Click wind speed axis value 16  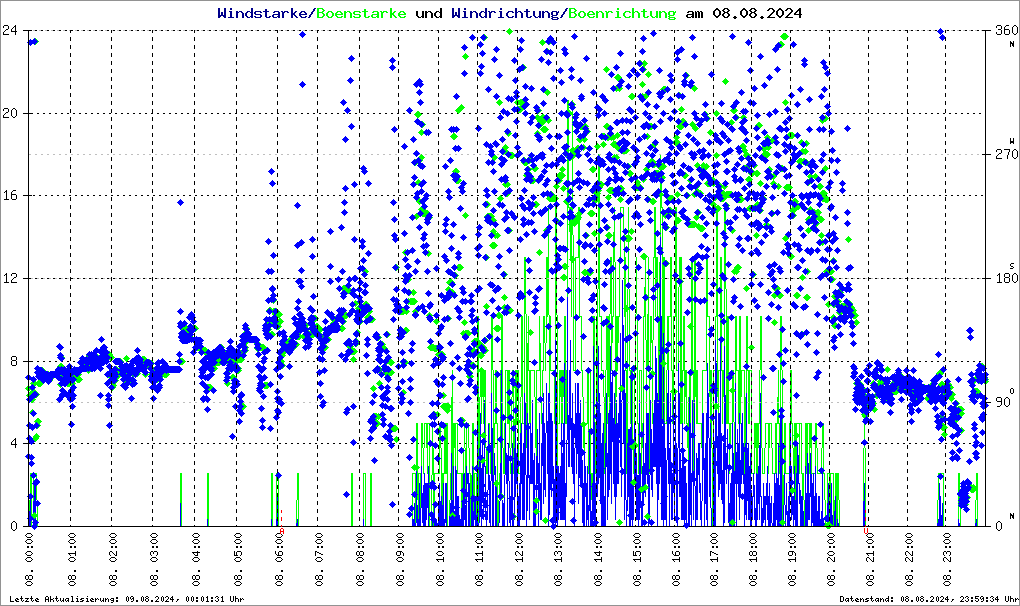[x=11, y=196]
